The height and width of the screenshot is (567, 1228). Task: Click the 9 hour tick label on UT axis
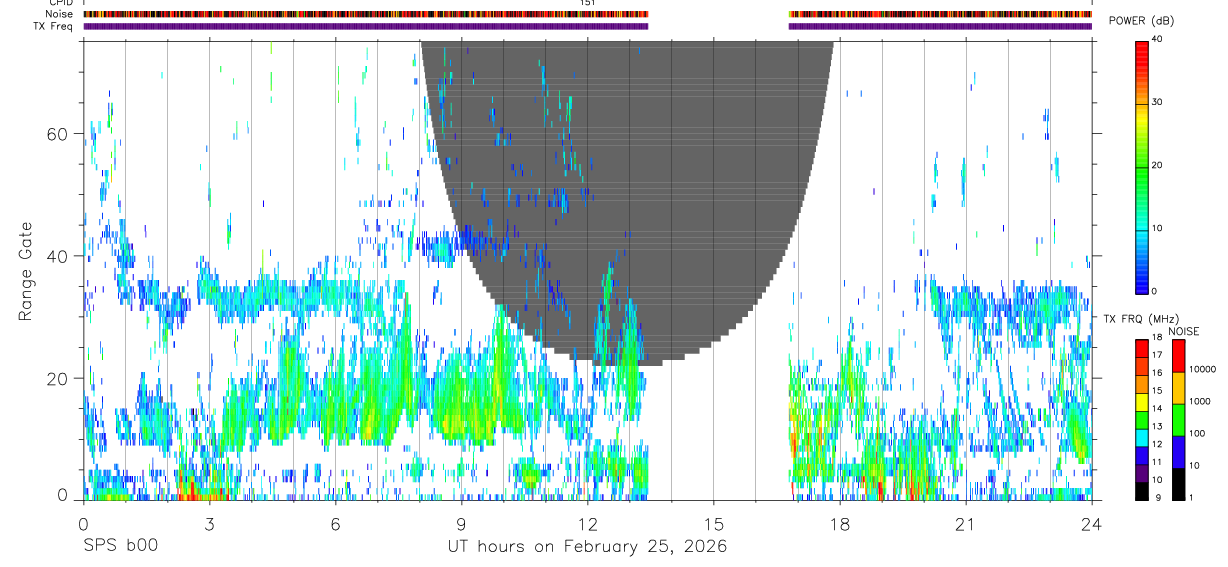(461, 524)
